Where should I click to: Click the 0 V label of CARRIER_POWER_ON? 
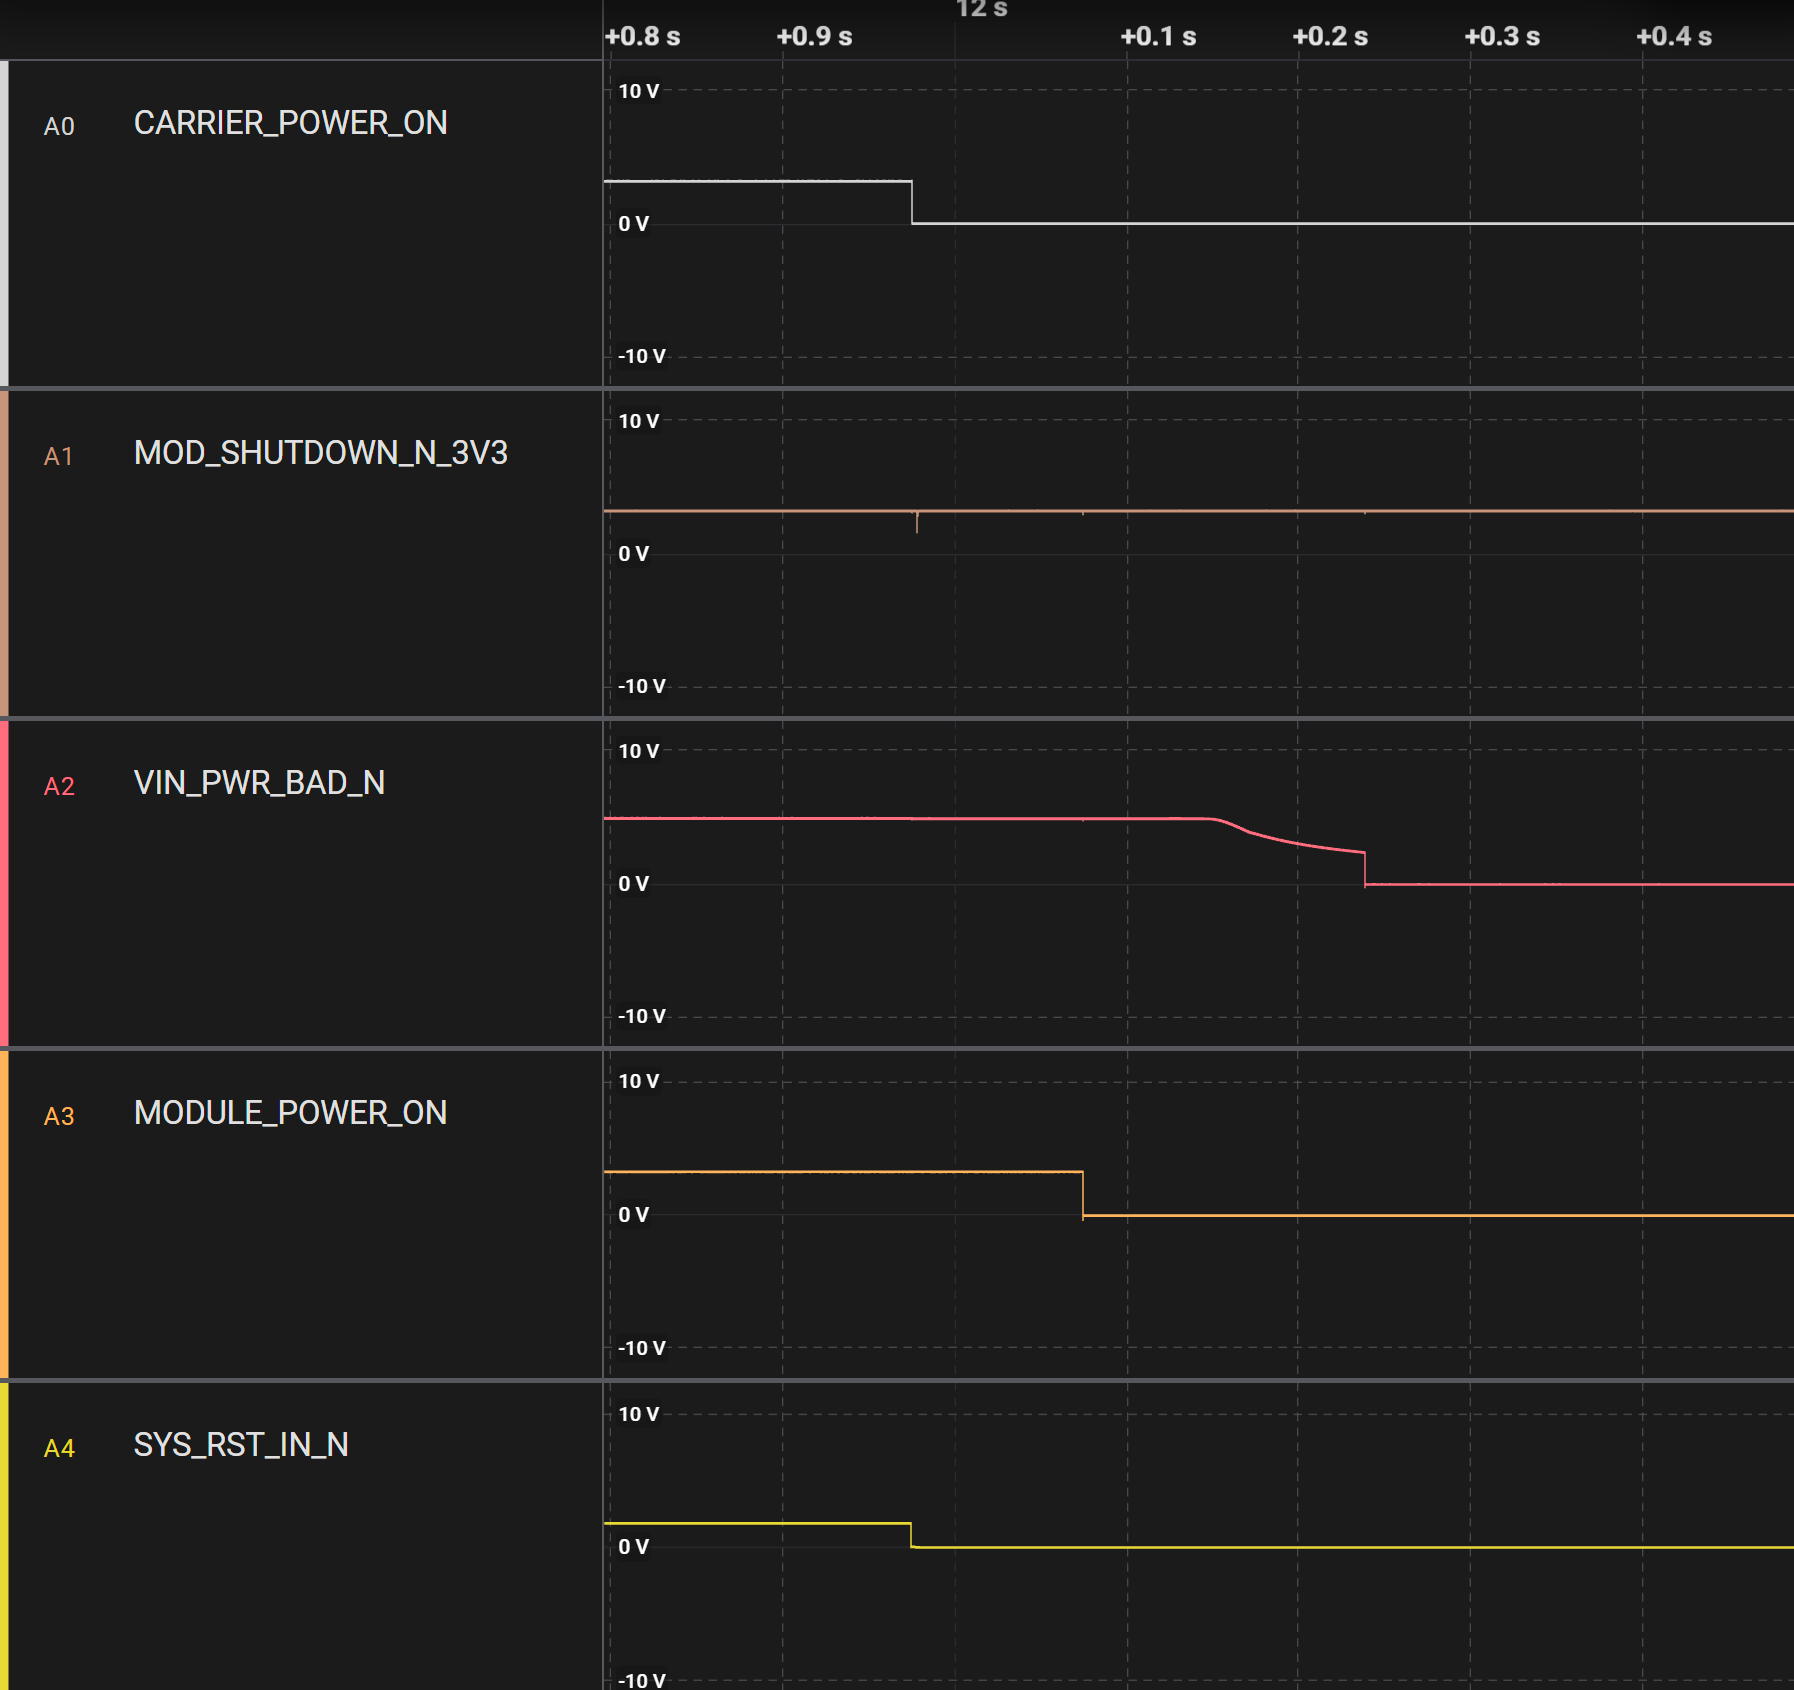(634, 224)
